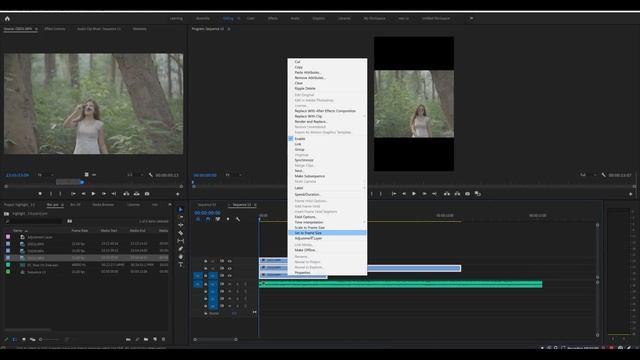
Task: Toggle middle video track eye visibility
Action: [x=230, y=269]
